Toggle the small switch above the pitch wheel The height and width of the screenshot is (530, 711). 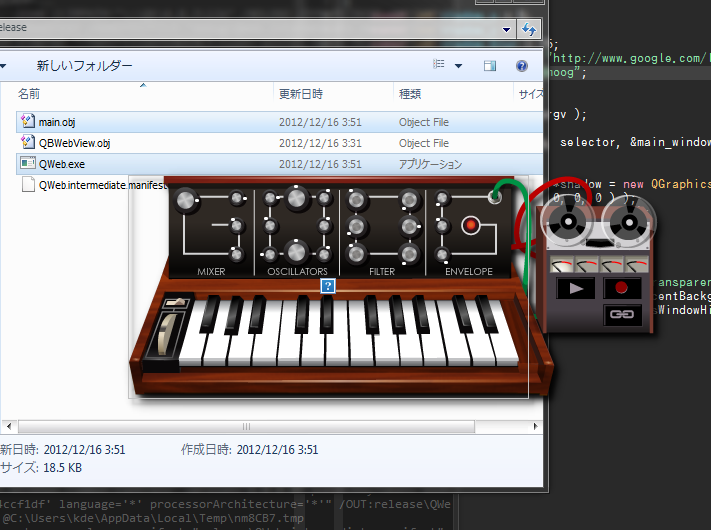point(177,302)
